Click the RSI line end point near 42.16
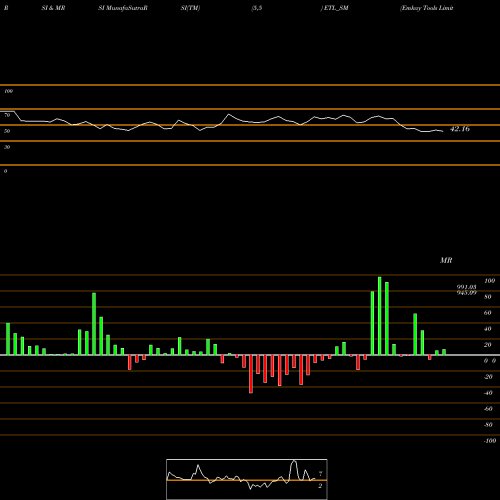500x500 pixels. click(x=443, y=131)
